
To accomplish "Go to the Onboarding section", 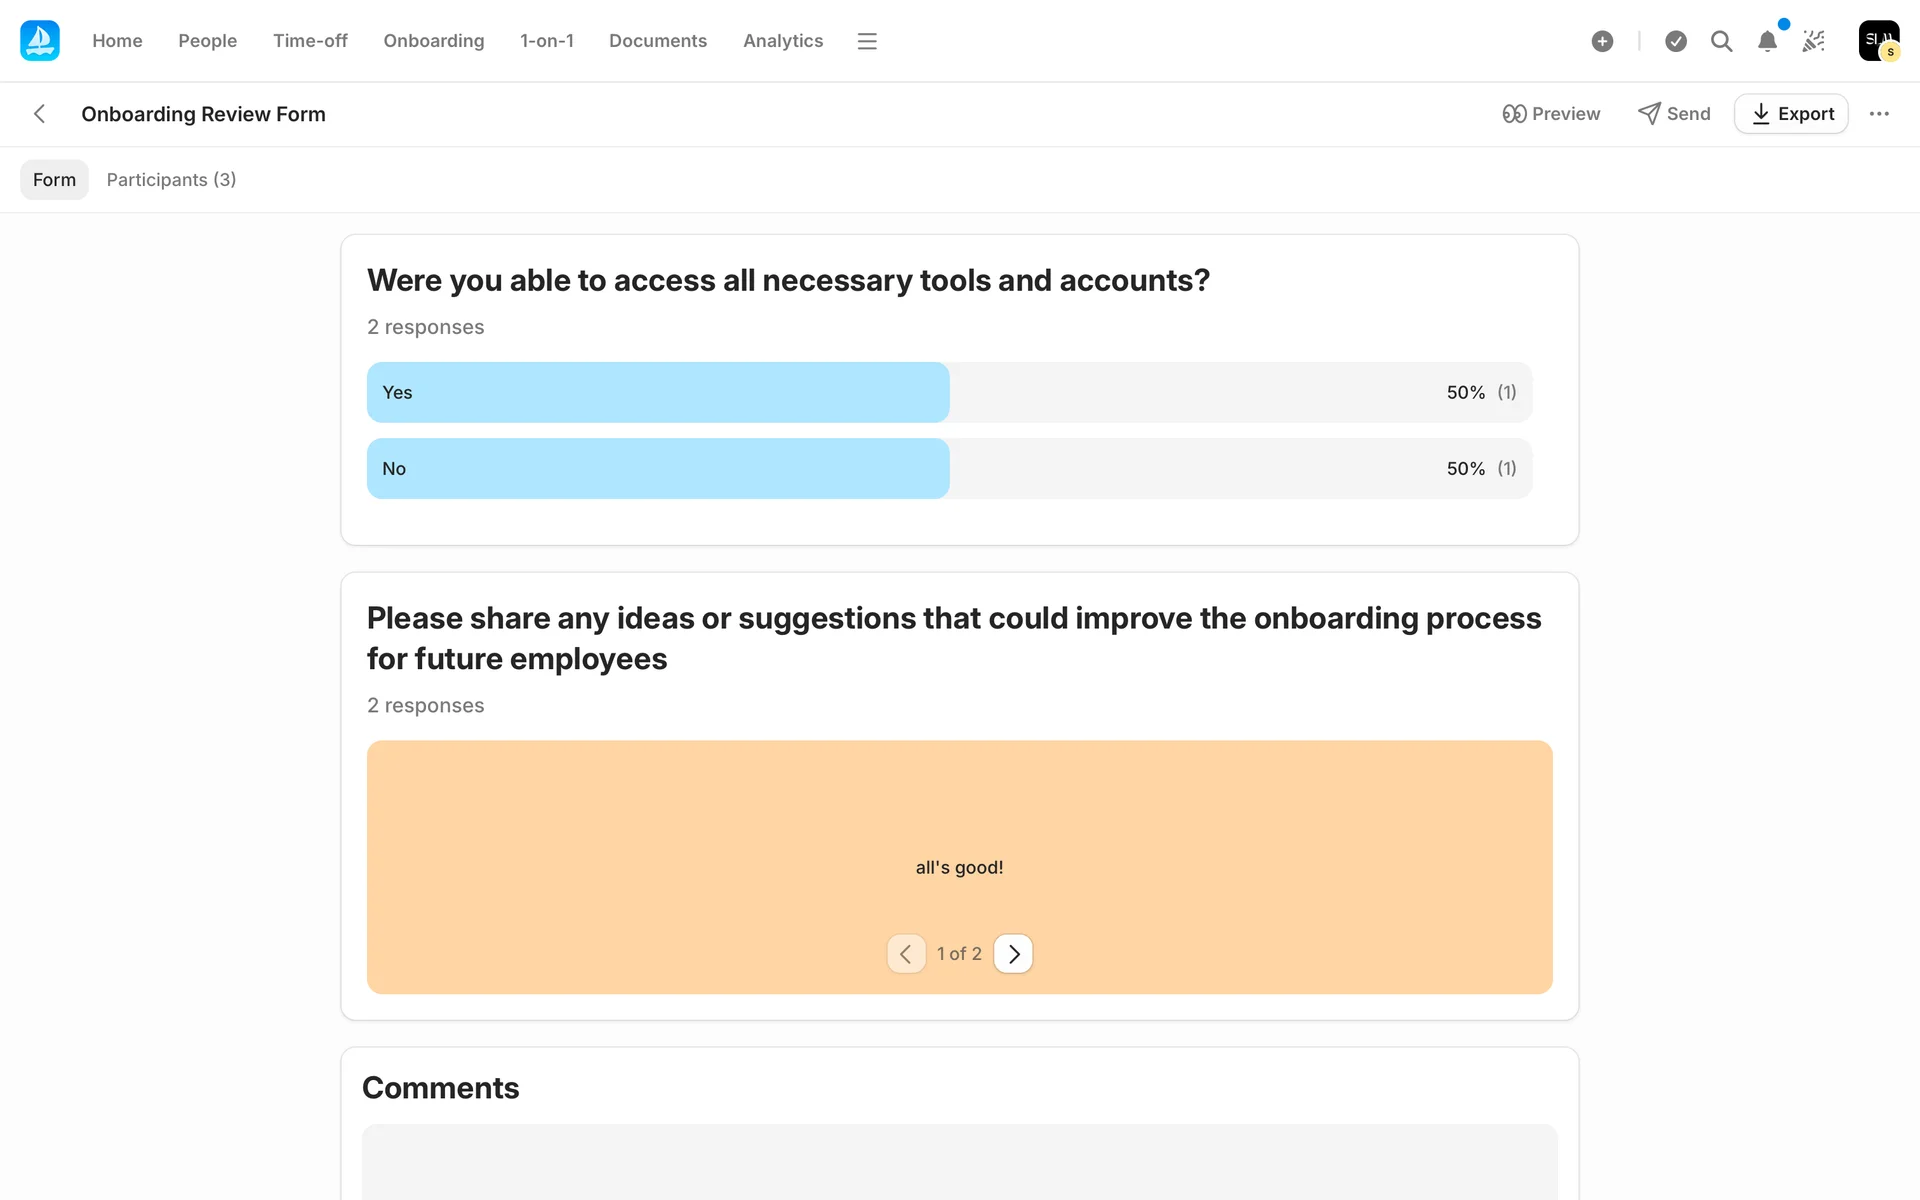I will tap(433, 41).
